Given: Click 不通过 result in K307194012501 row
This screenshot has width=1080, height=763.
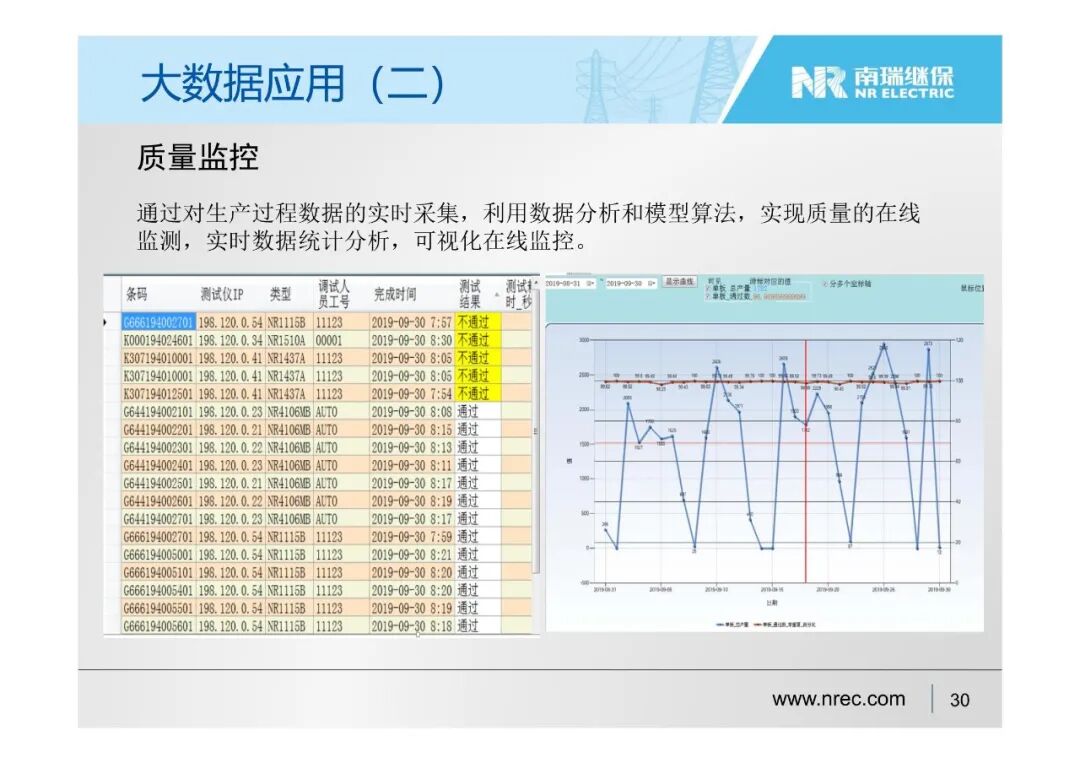Looking at the screenshot, I should 477,394.
